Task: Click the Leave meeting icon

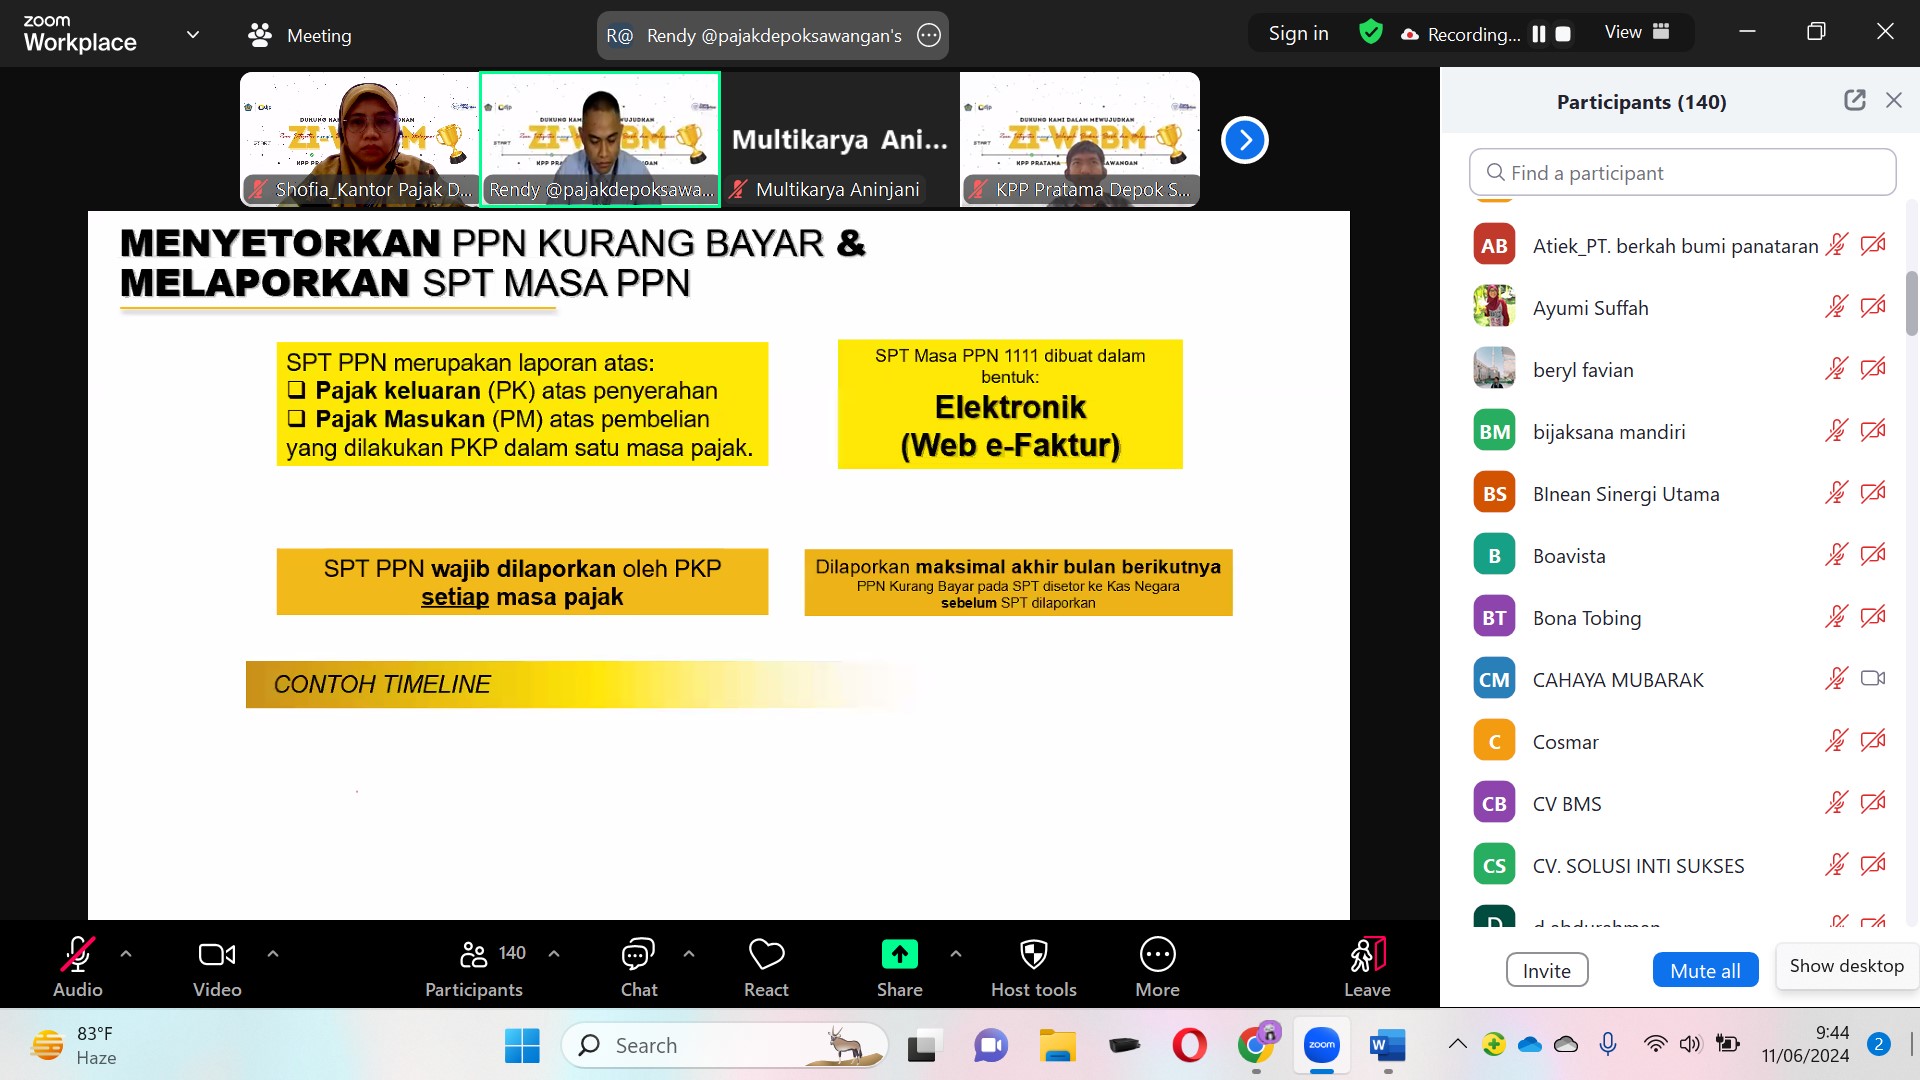Action: [1367, 955]
